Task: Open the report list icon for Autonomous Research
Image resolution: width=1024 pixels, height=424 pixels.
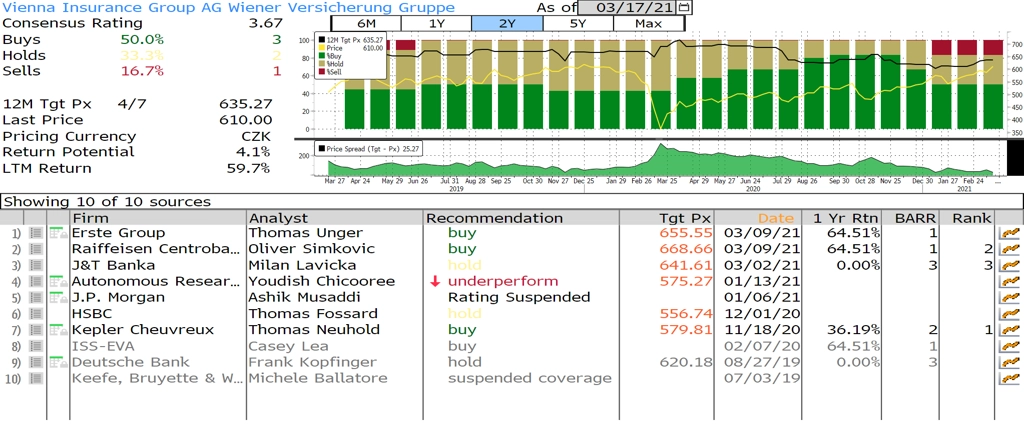Action: 36,282
